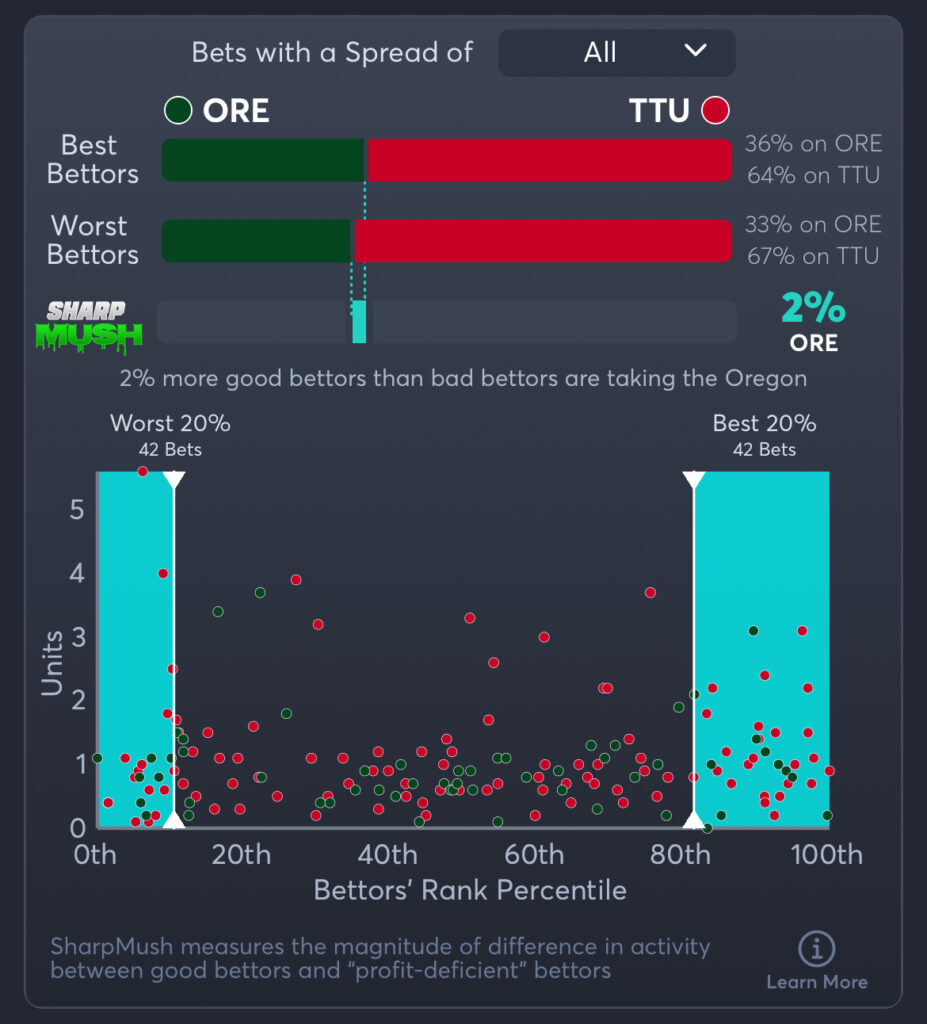Select the Worst Bettors row label
The width and height of the screenshot is (927, 1024).
click(x=92, y=241)
